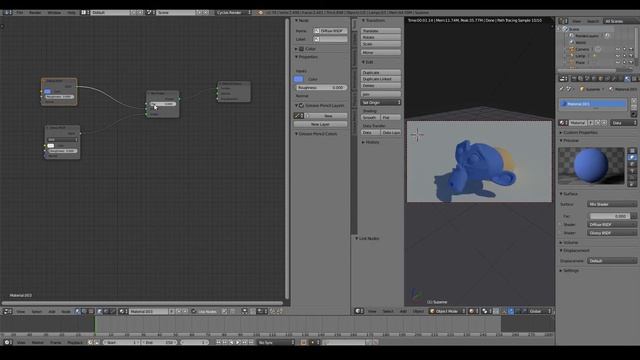Click the timeline play button
This screenshot has width=640, height=360.
pyautogui.click(x=238, y=342)
